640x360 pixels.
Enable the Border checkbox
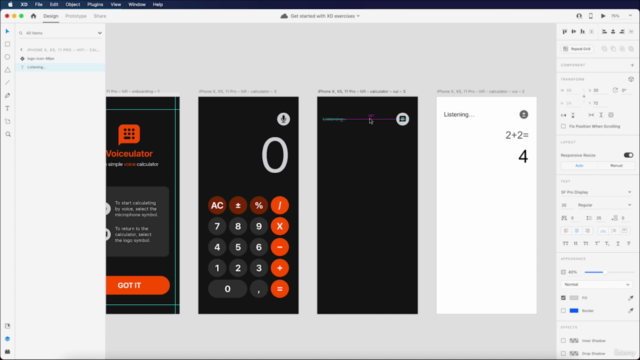coord(564,311)
